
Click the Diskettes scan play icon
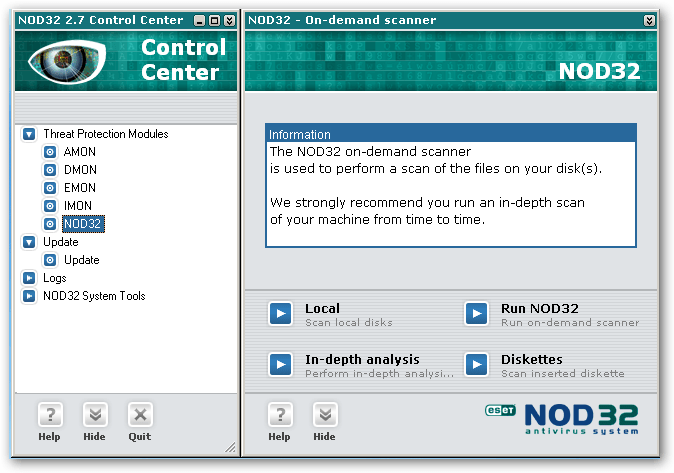click(x=477, y=365)
